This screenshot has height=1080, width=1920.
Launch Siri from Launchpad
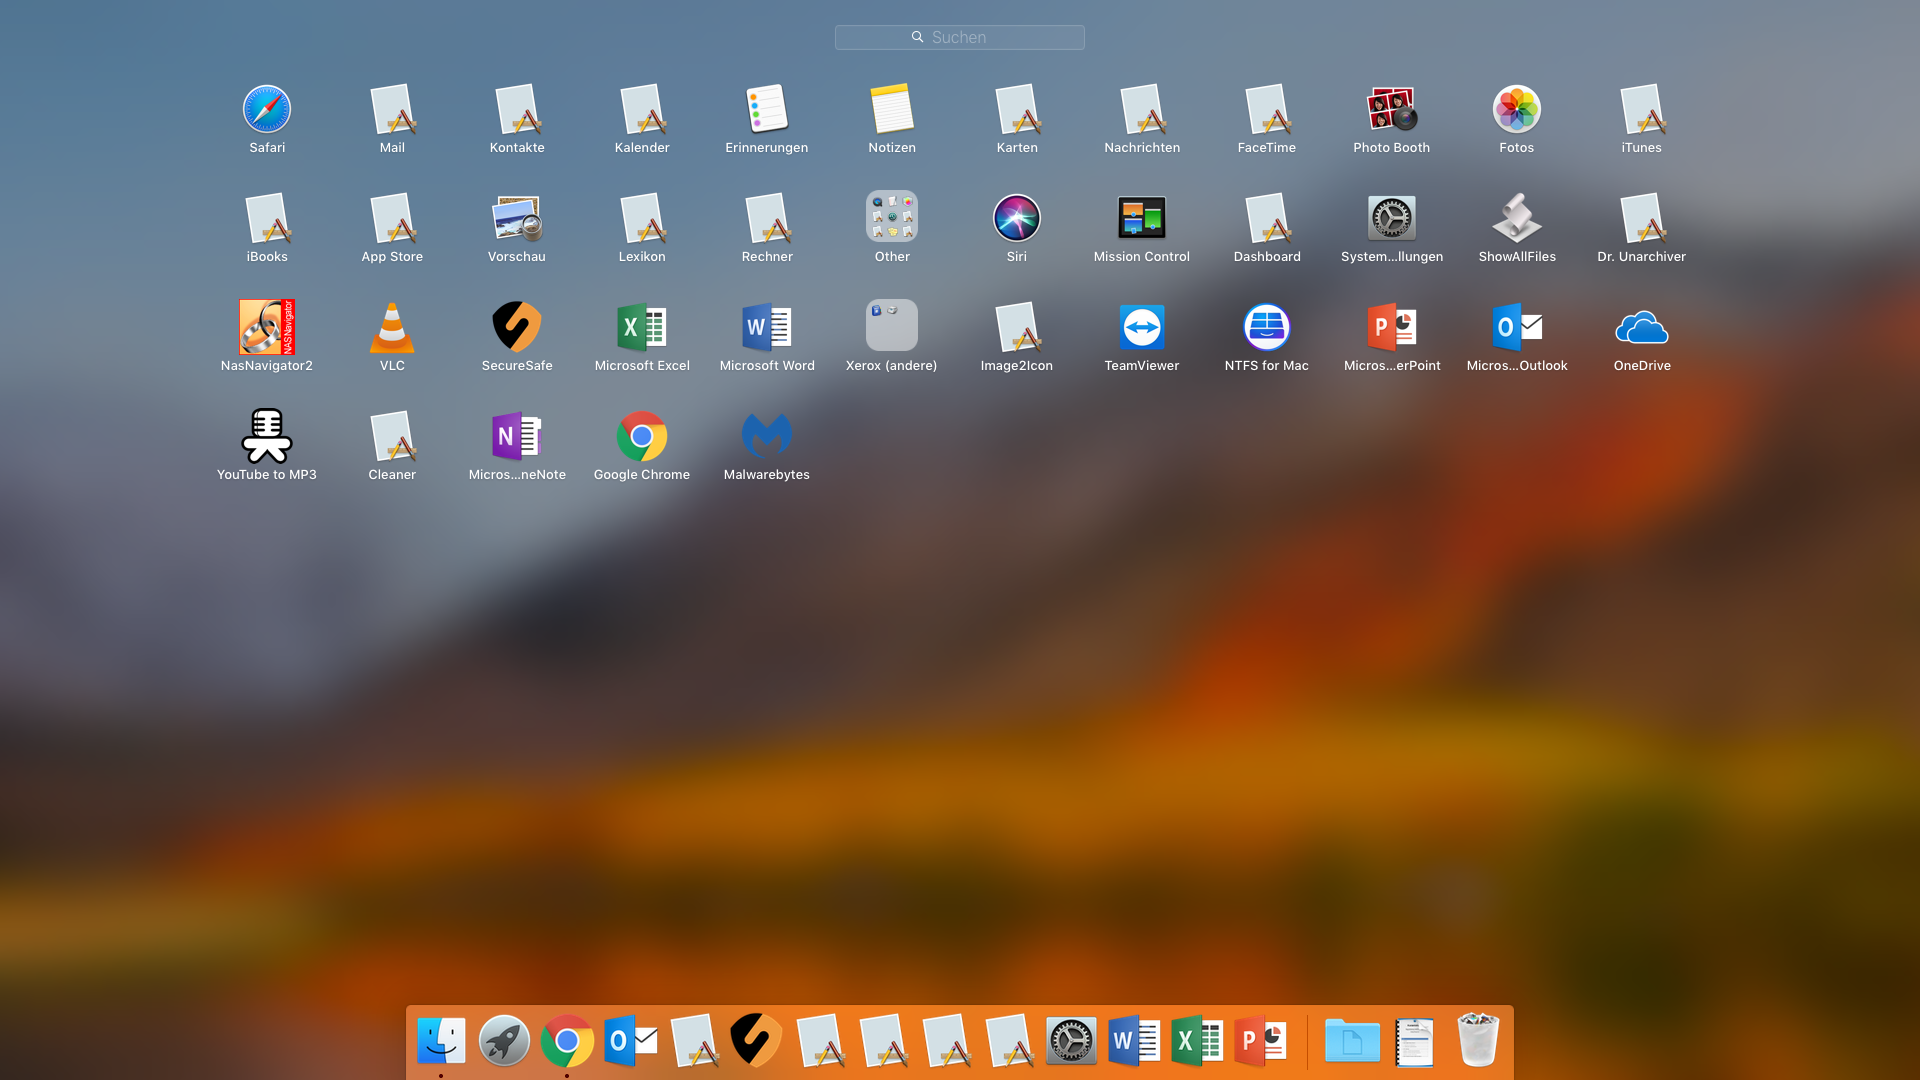[1017, 219]
